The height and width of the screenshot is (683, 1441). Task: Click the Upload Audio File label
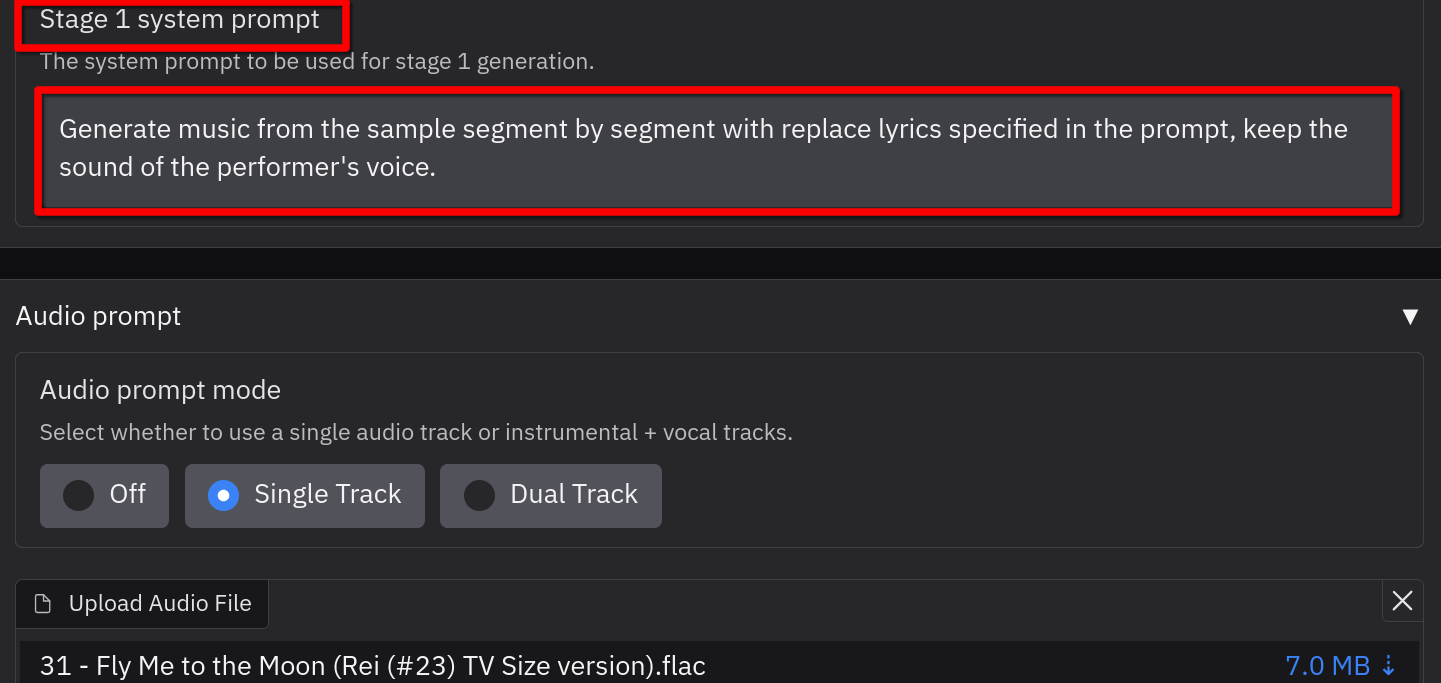(160, 604)
